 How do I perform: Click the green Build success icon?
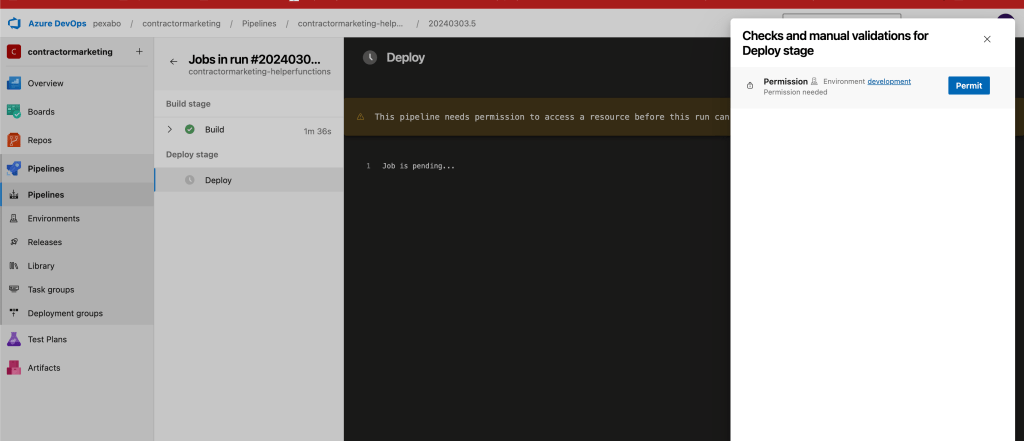189,129
